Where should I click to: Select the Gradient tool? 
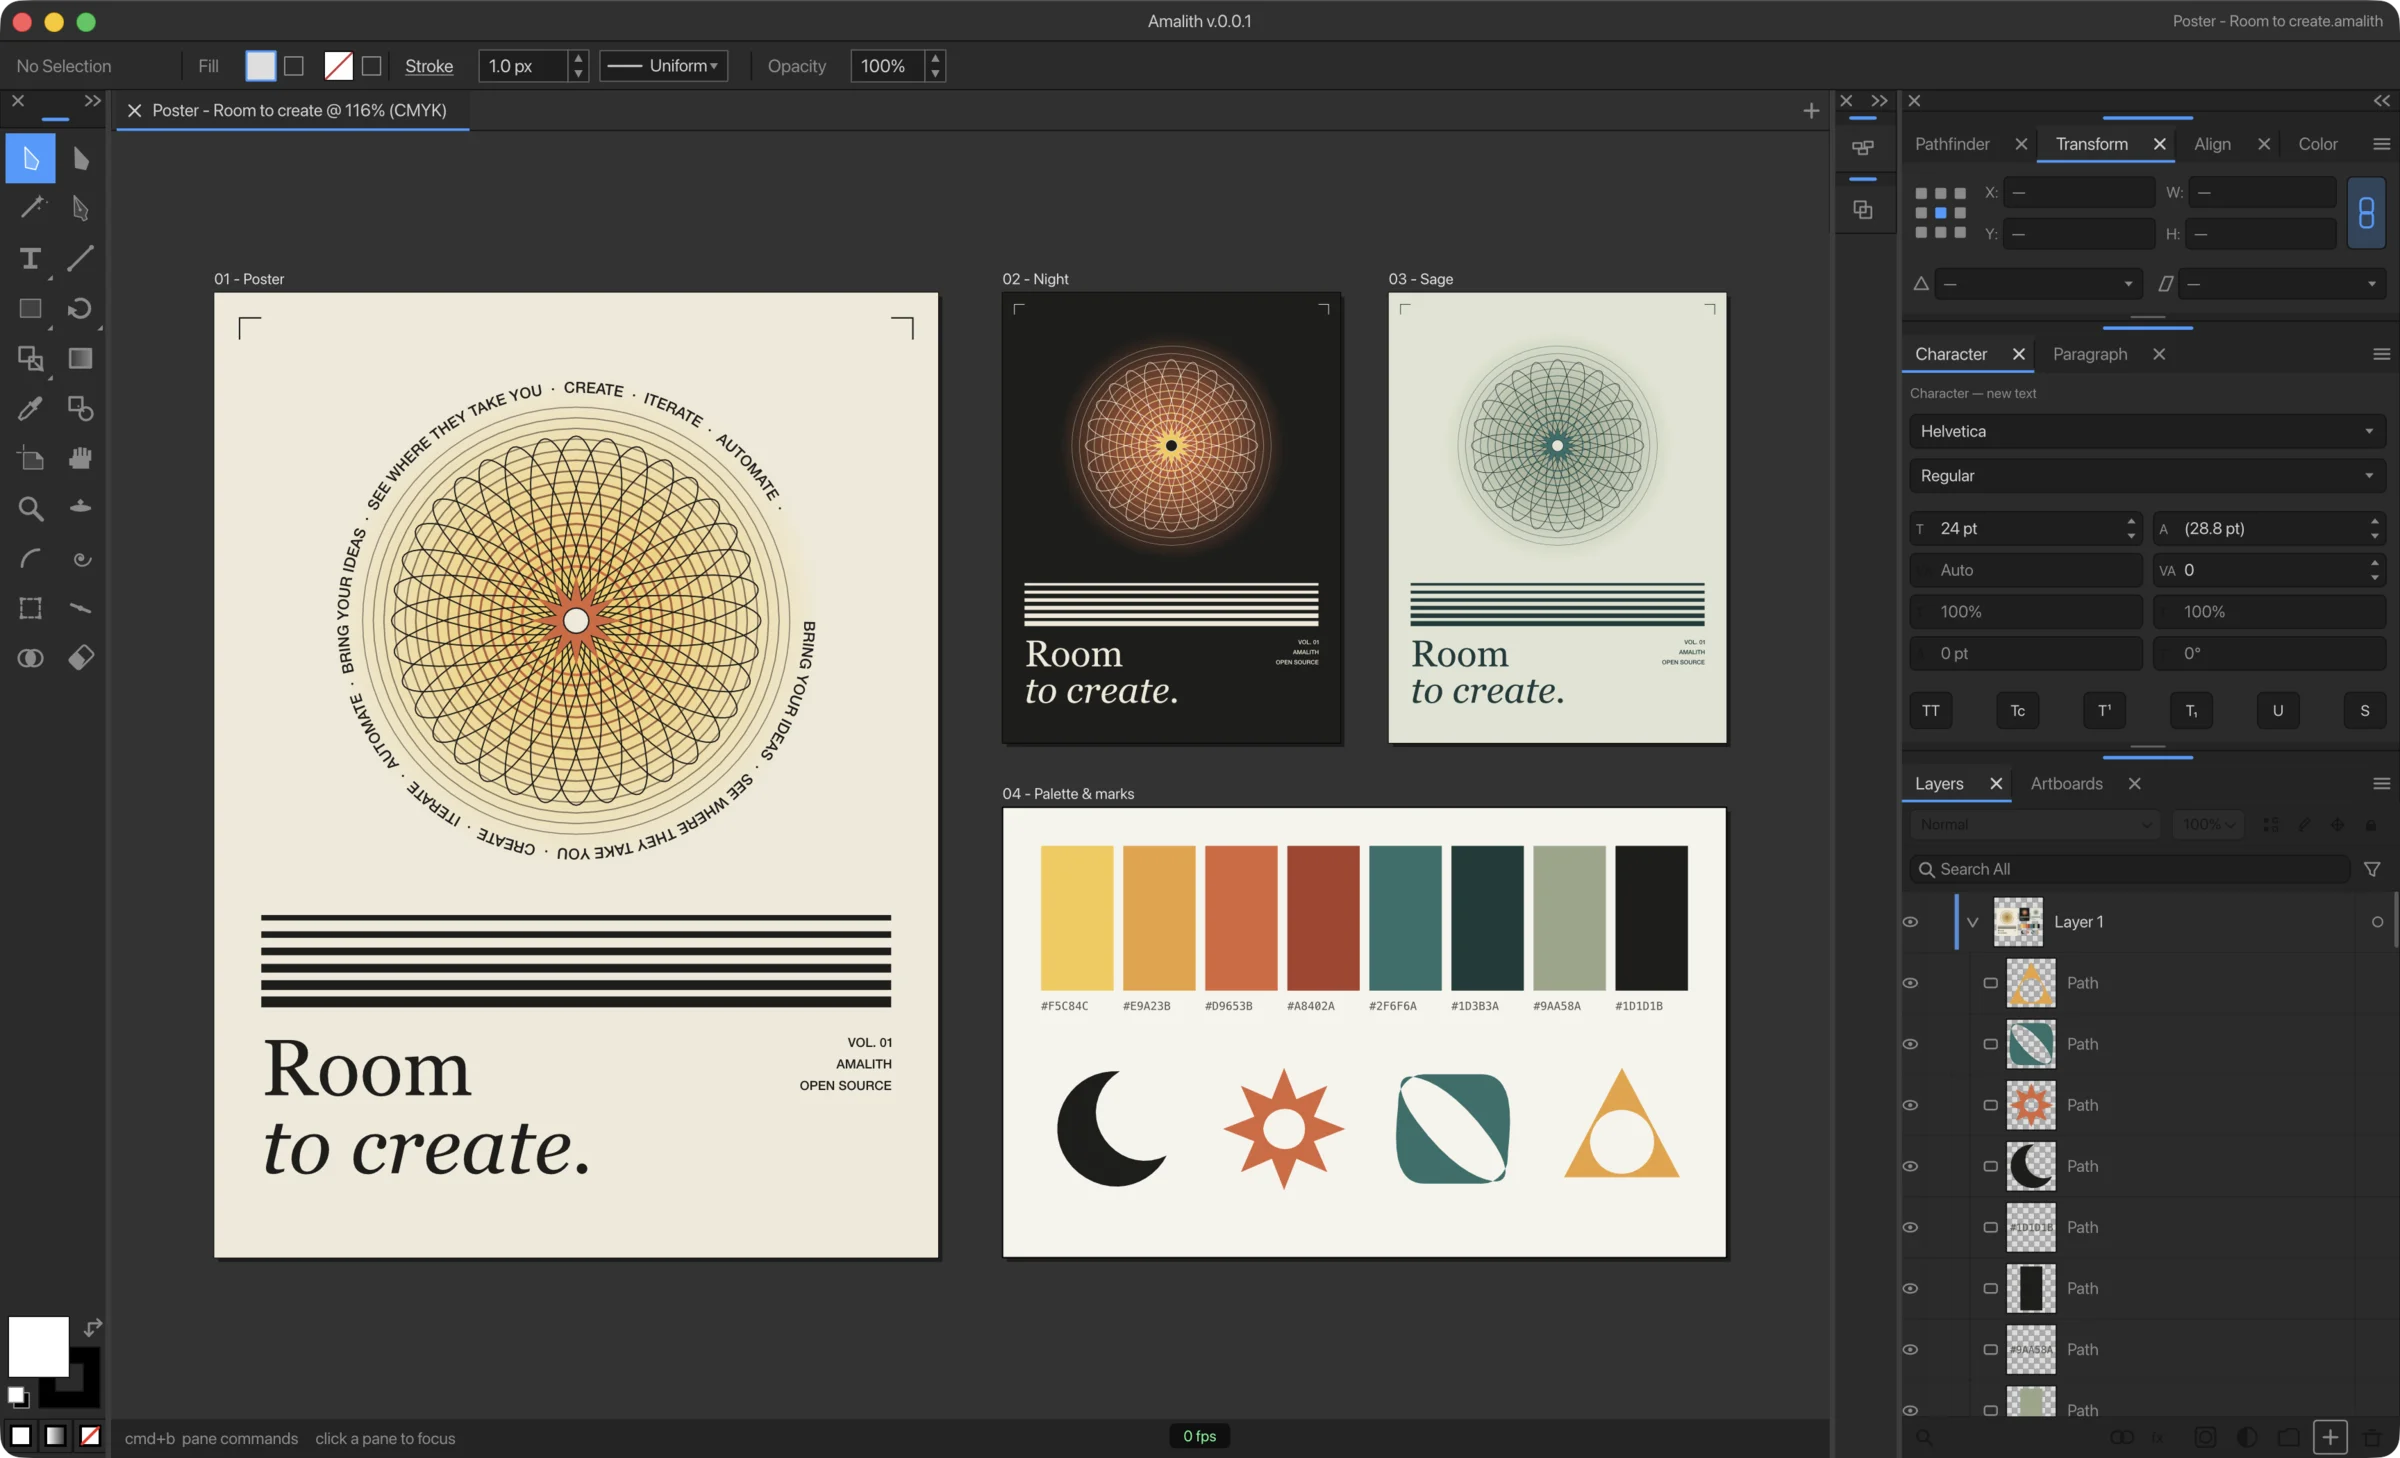click(81, 358)
